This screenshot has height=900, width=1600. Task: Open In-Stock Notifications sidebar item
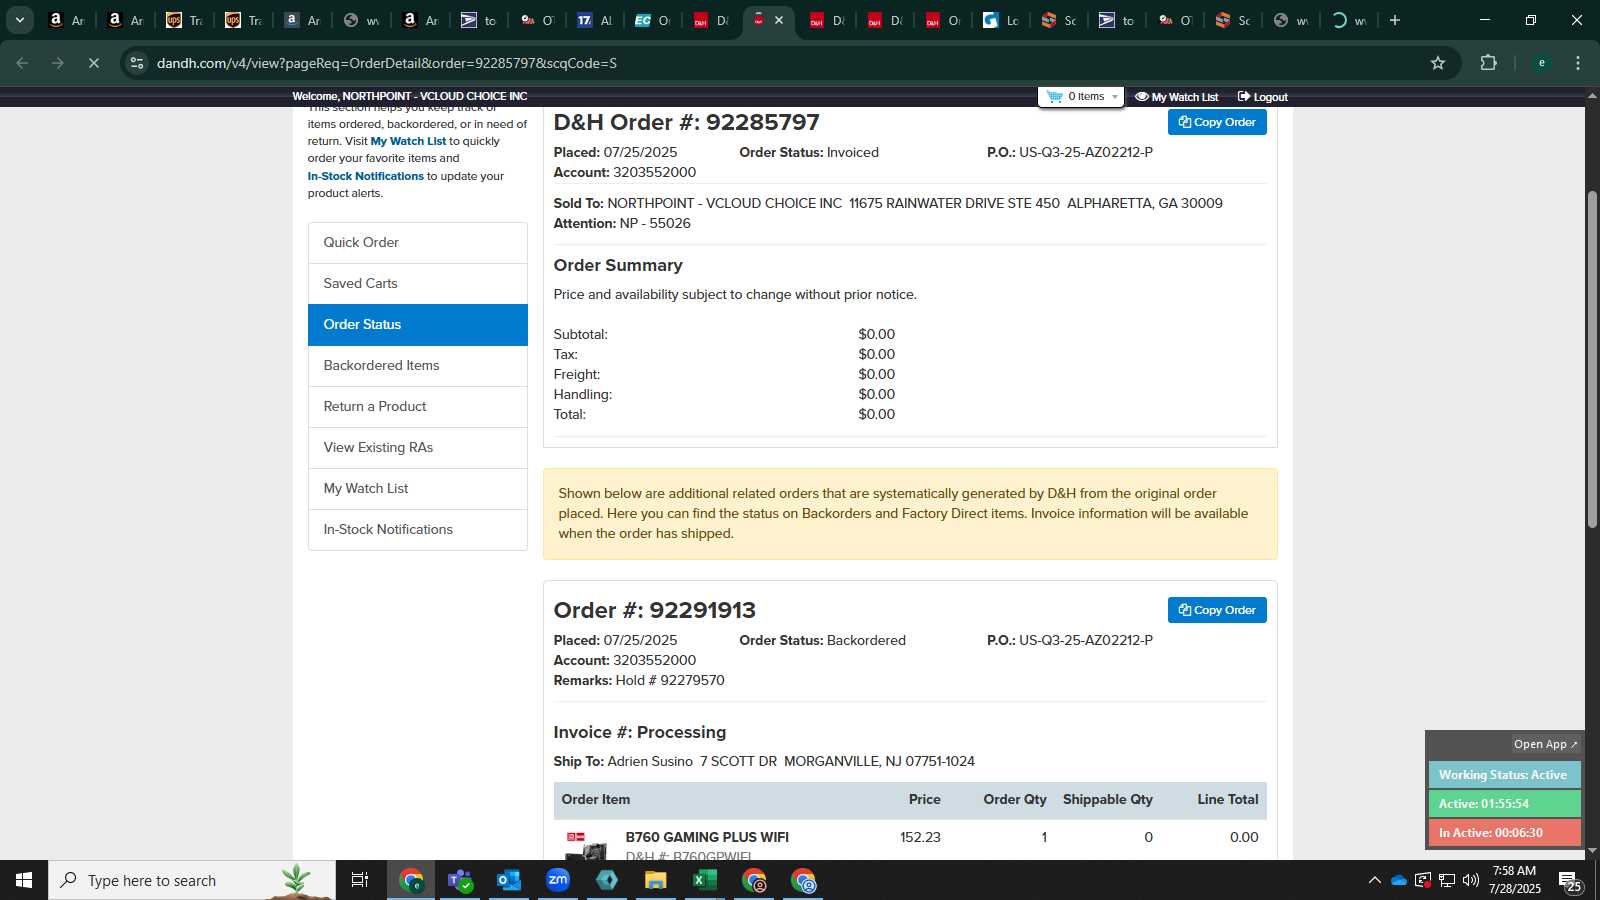pyautogui.click(x=418, y=530)
